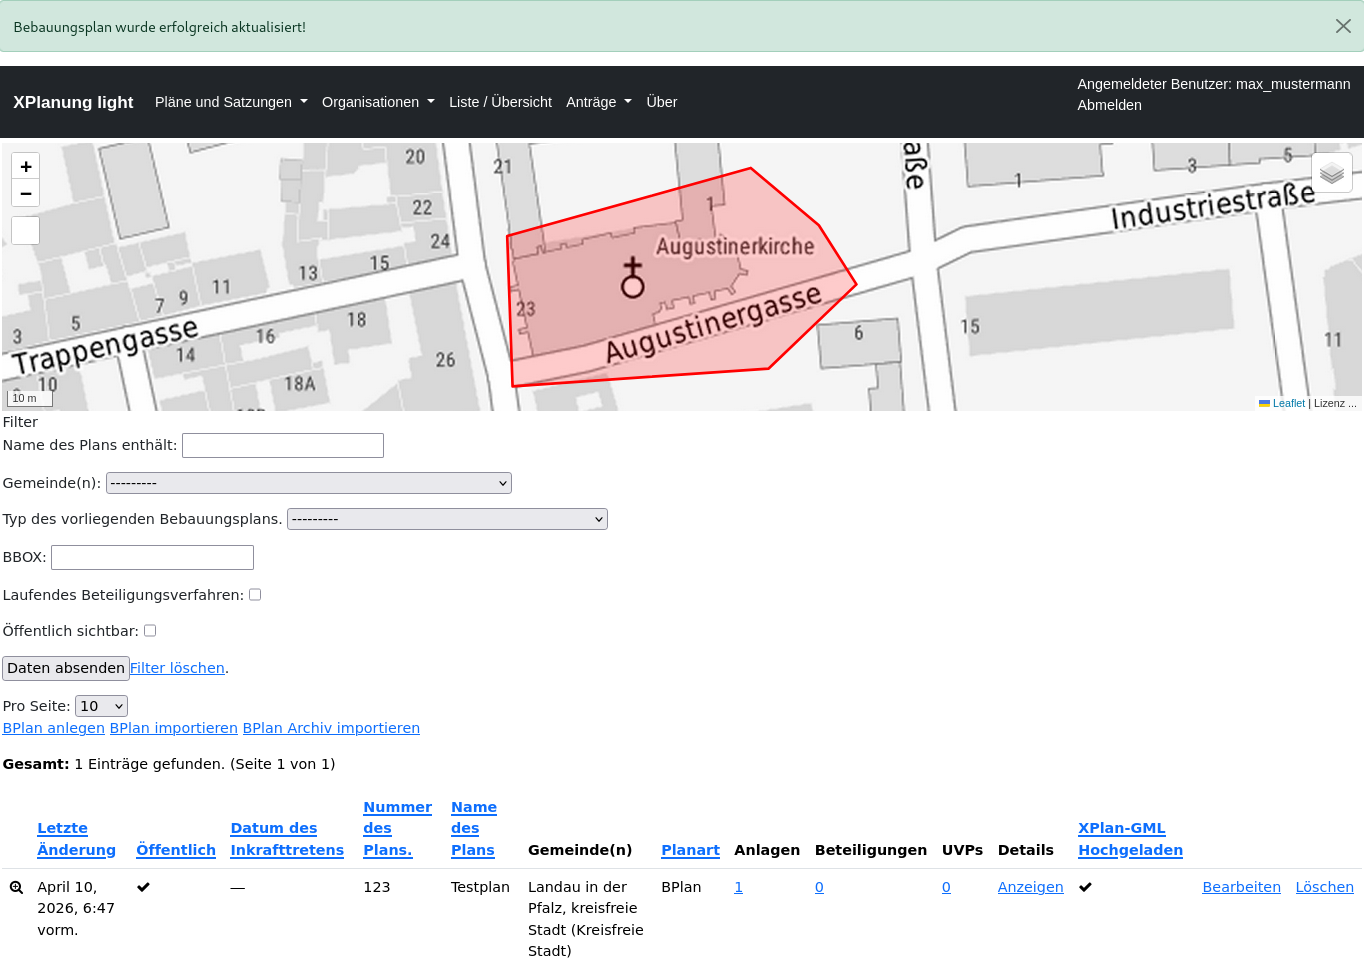The height and width of the screenshot is (963, 1364).
Task: Expand the Bebauungsplan type dropdown
Action: click(447, 519)
